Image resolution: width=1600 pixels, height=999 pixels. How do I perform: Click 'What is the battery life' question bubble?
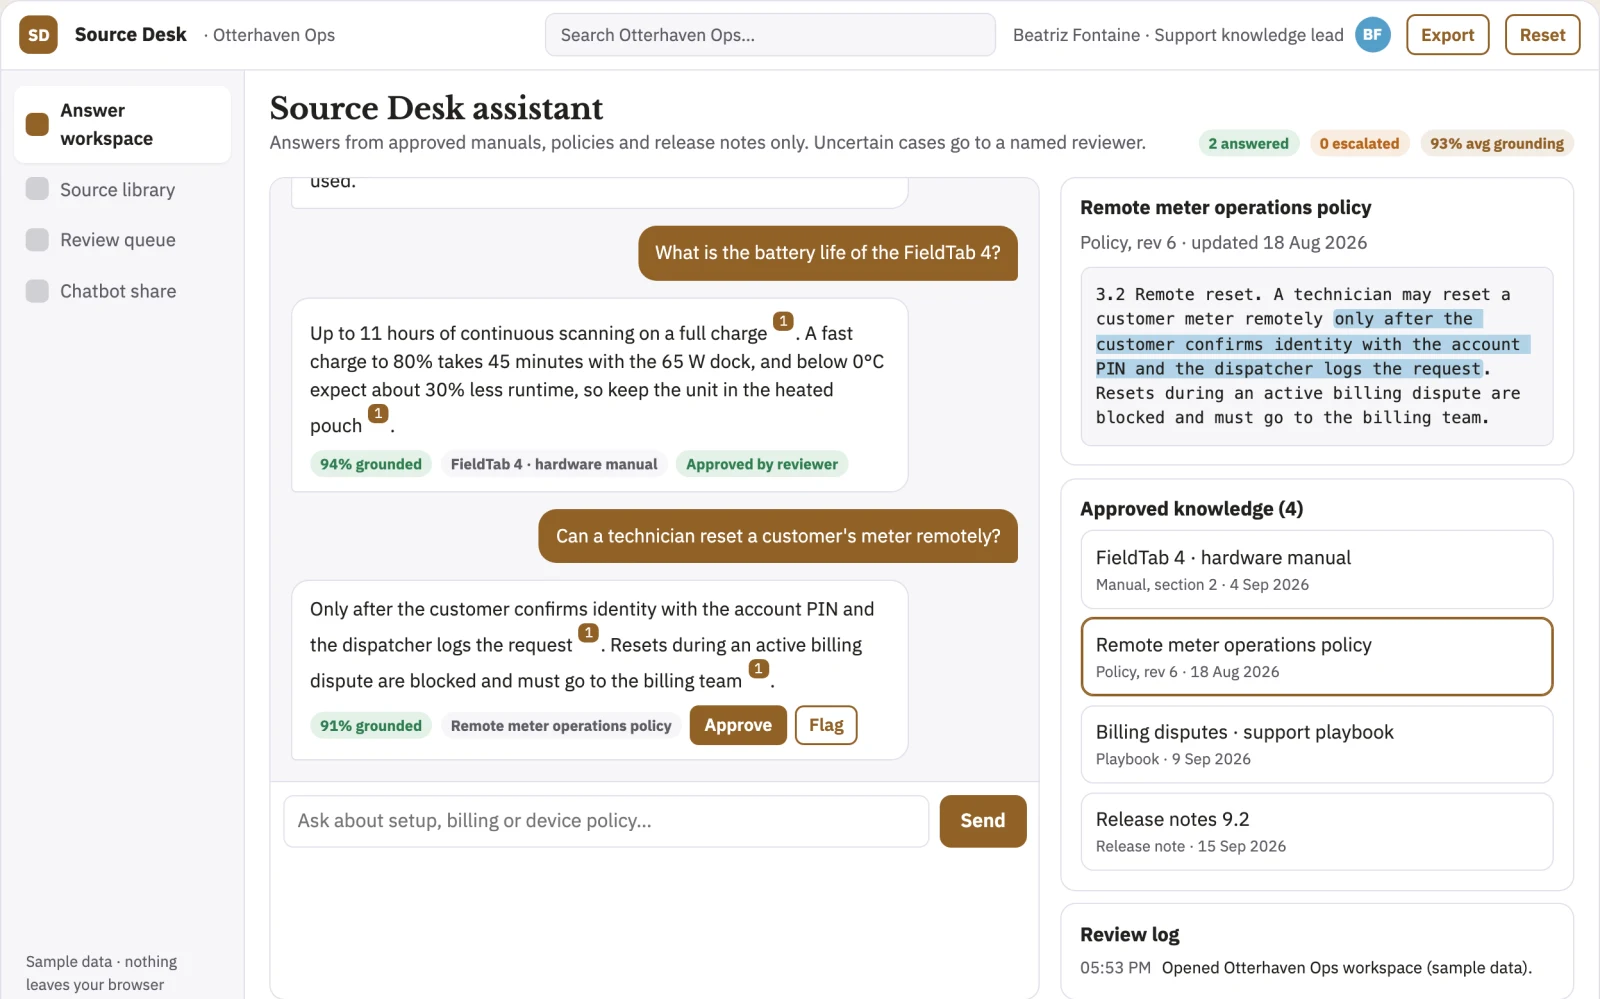pyautogui.click(x=828, y=253)
